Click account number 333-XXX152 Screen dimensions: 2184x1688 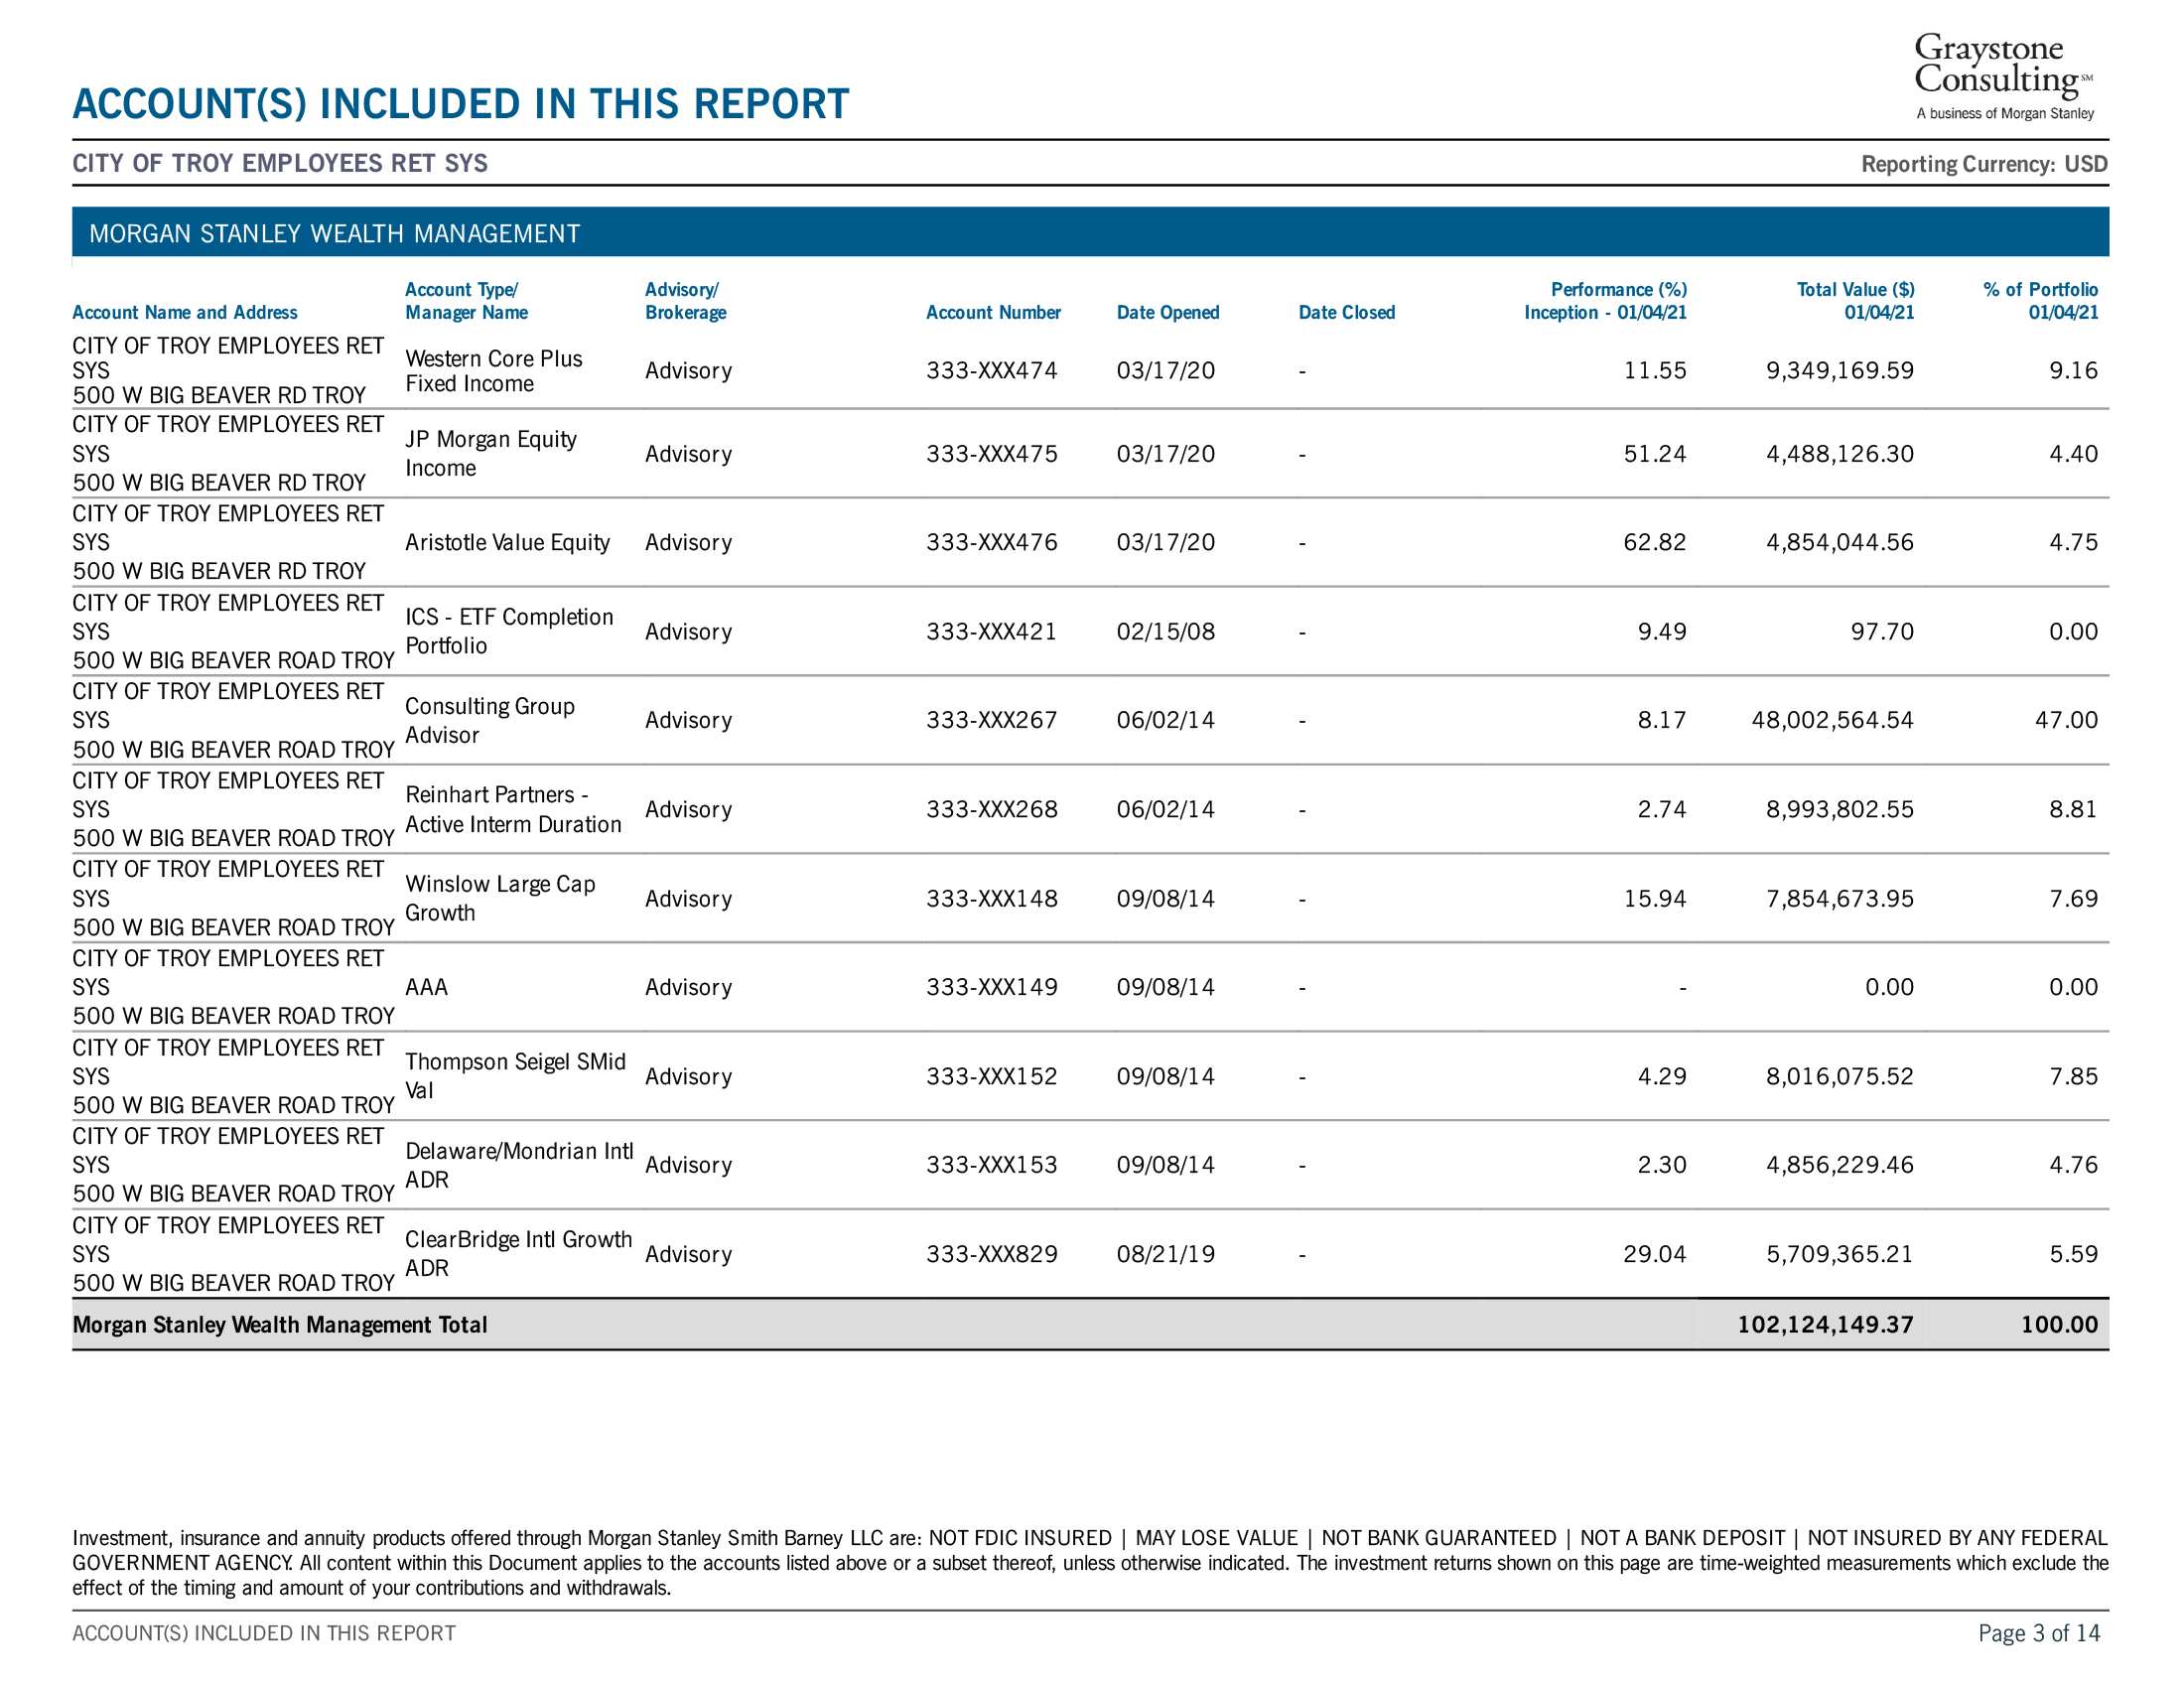tap(991, 1076)
